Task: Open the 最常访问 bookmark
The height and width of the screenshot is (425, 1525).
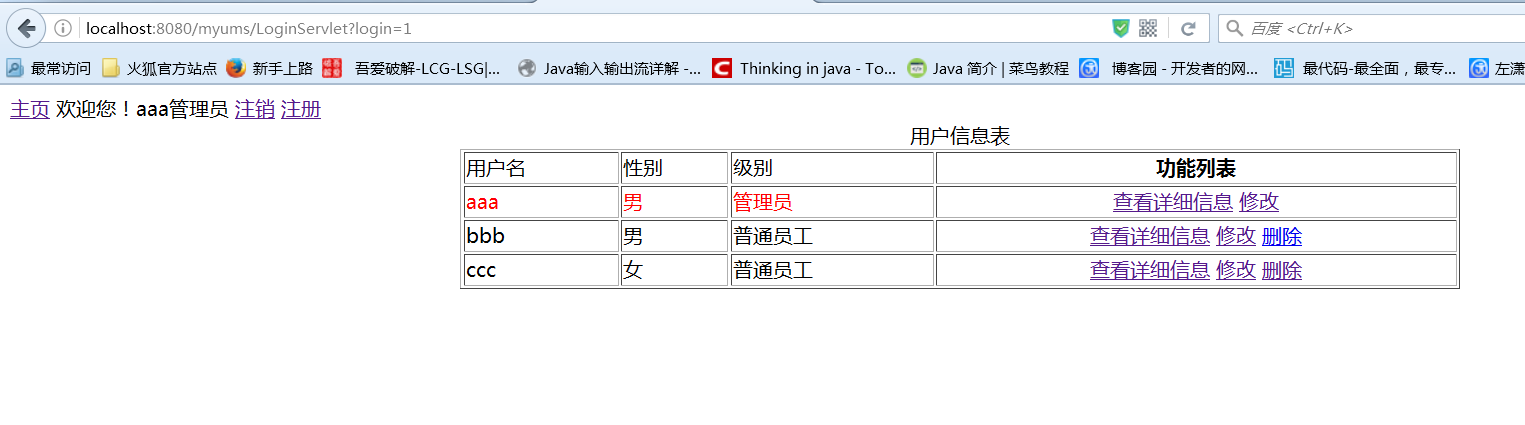Action: point(49,68)
